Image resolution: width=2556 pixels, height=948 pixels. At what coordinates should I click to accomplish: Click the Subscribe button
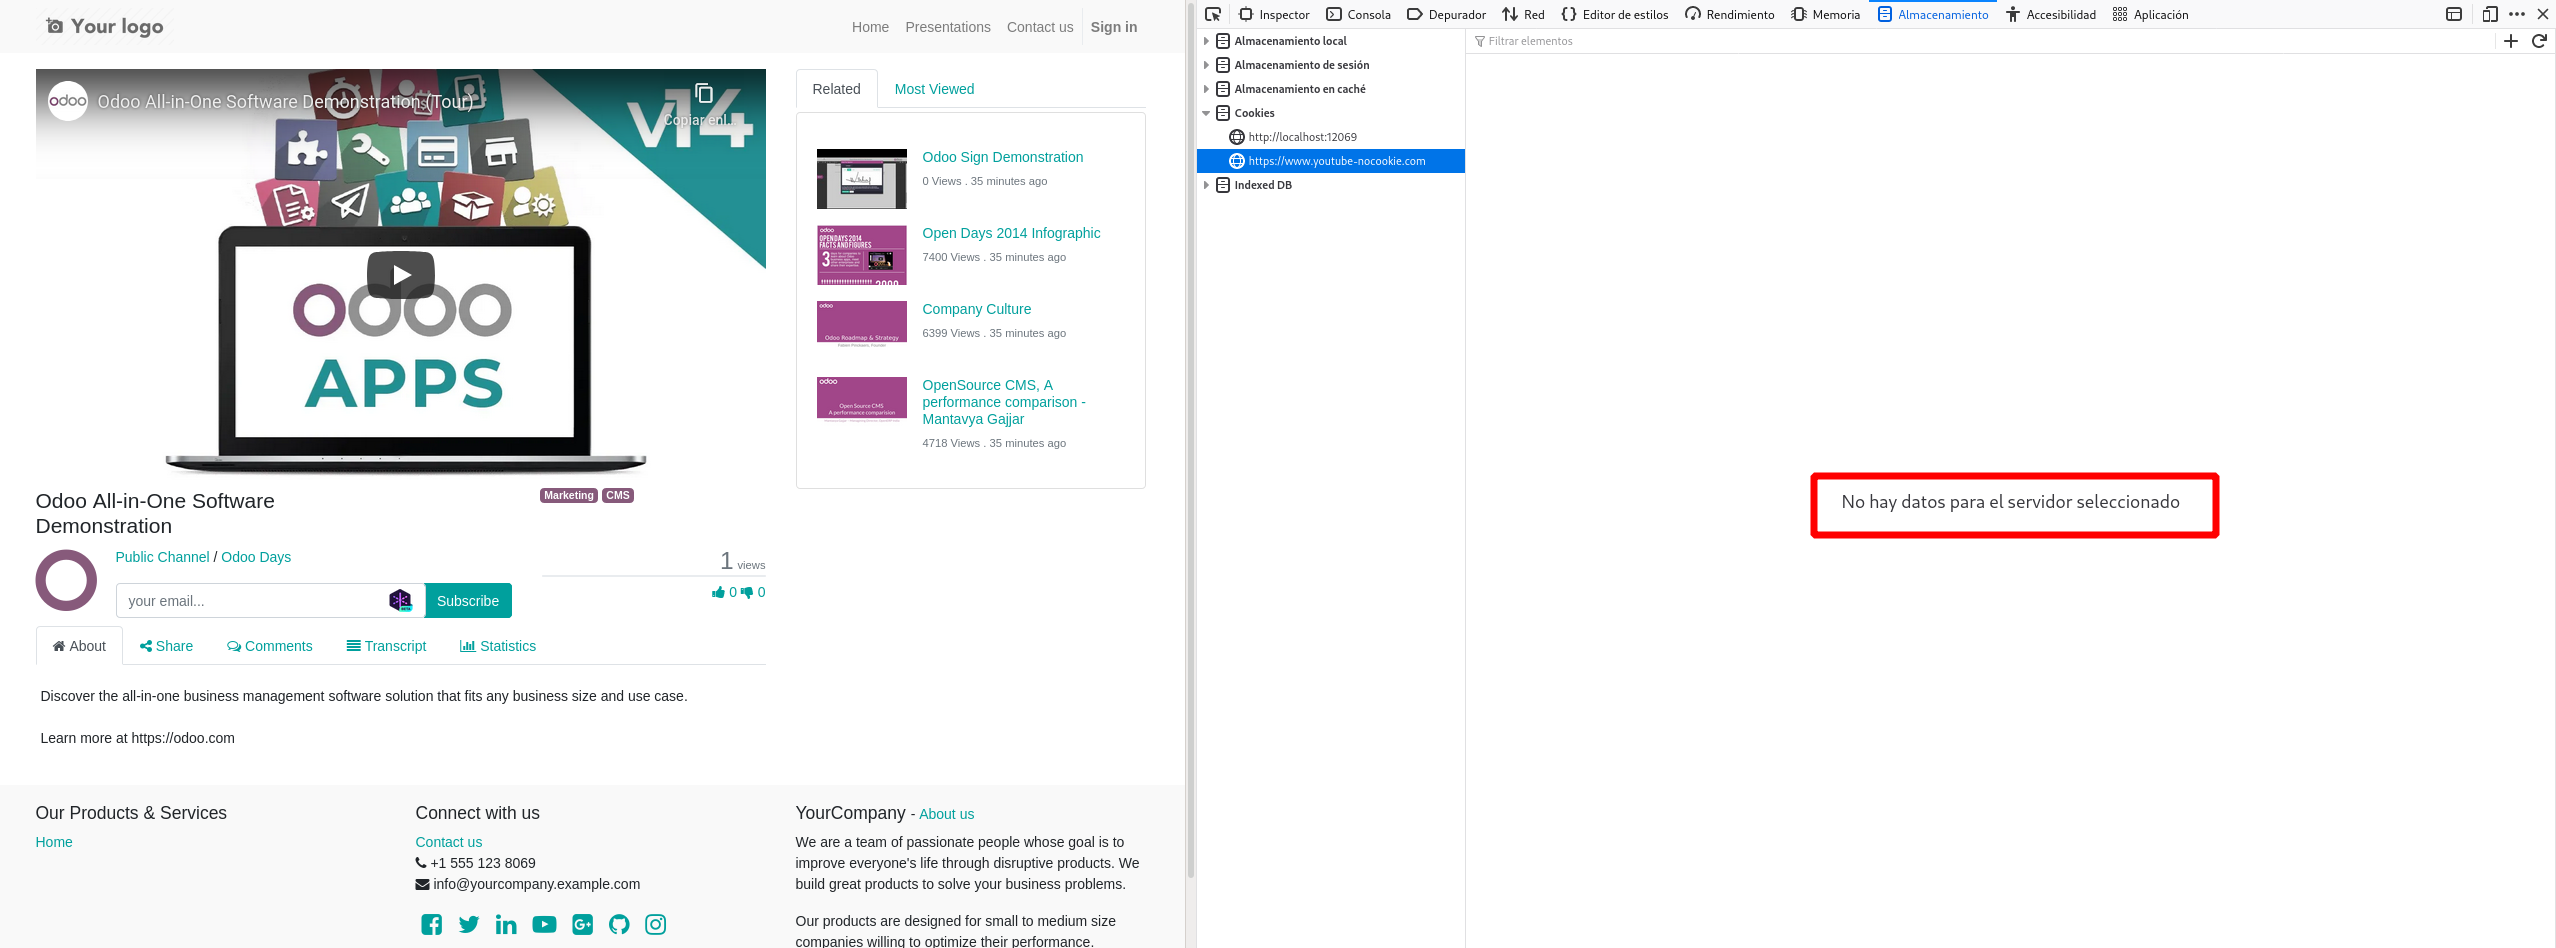(x=468, y=601)
